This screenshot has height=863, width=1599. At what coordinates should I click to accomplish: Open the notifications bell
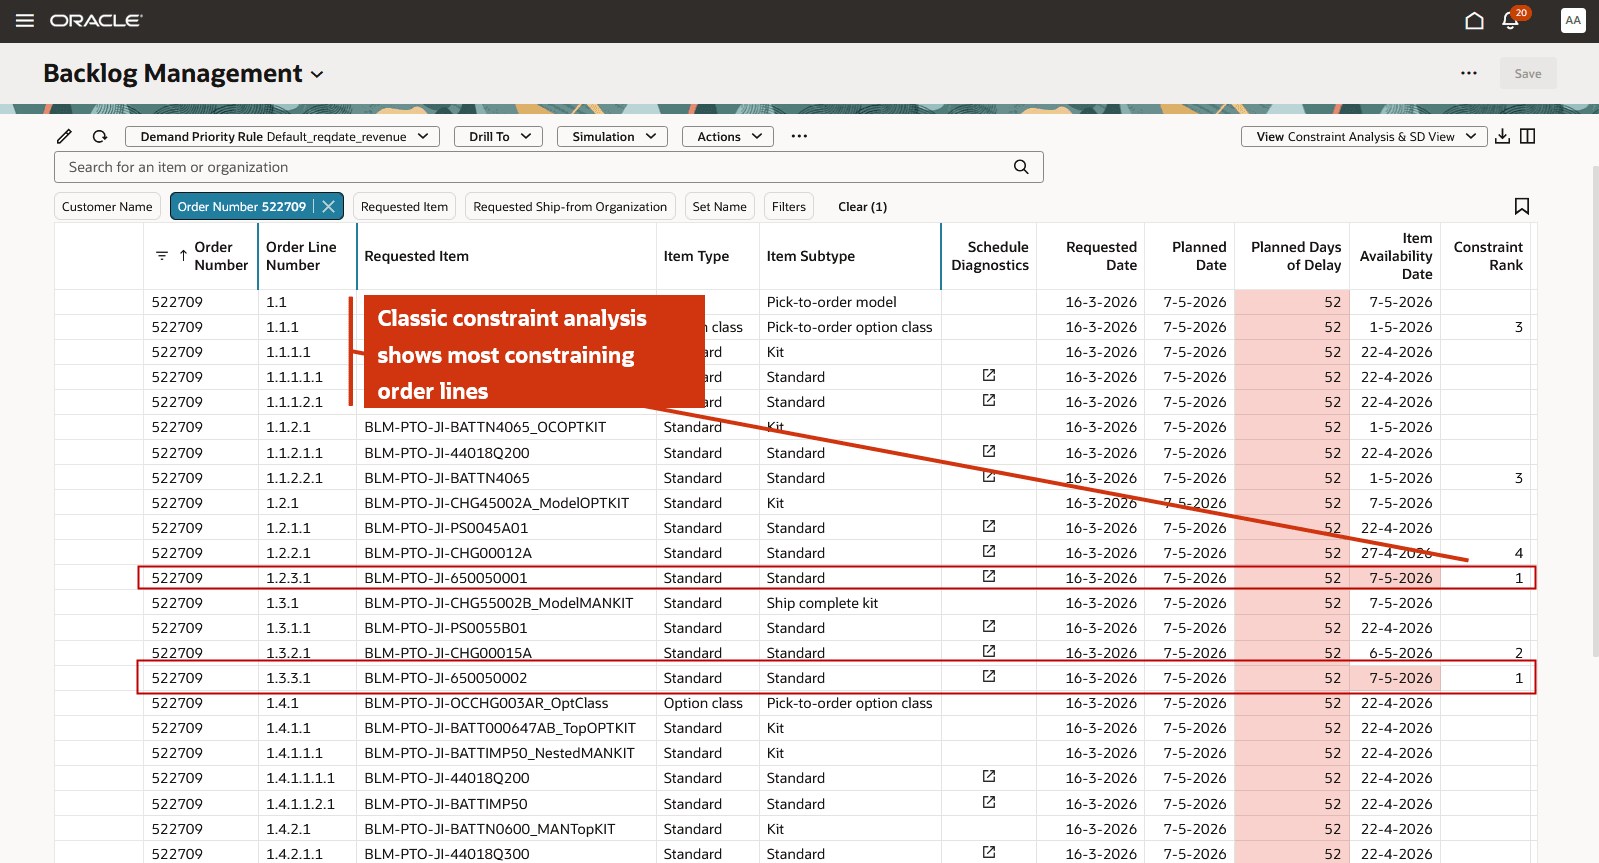point(1511,21)
